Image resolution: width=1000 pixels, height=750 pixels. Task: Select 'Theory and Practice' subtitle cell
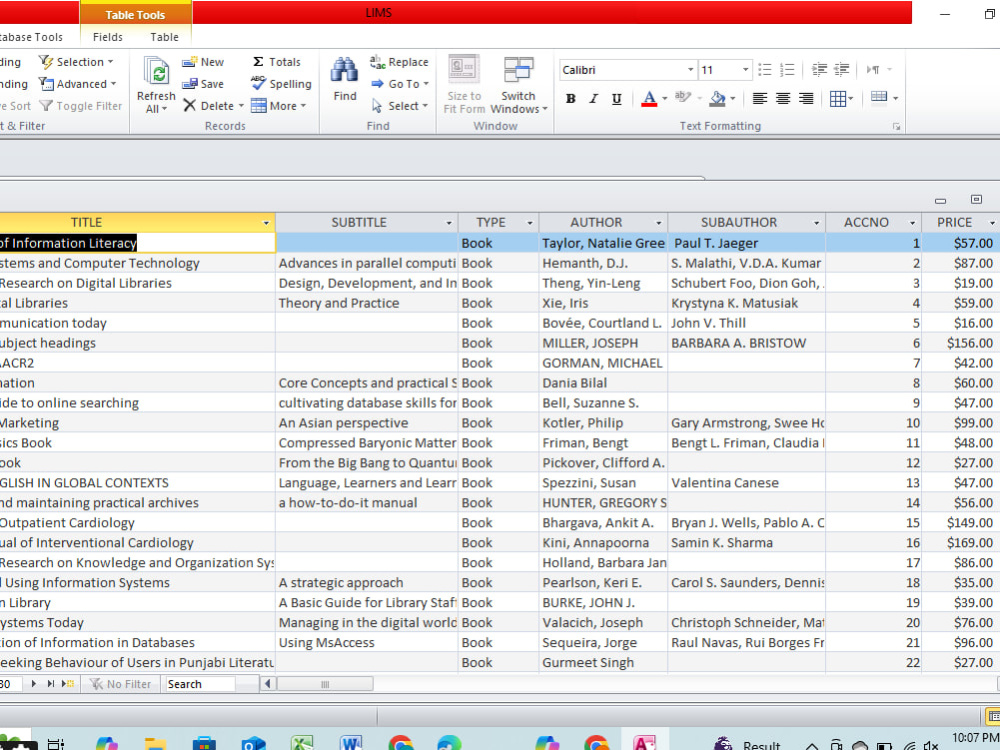point(367,303)
